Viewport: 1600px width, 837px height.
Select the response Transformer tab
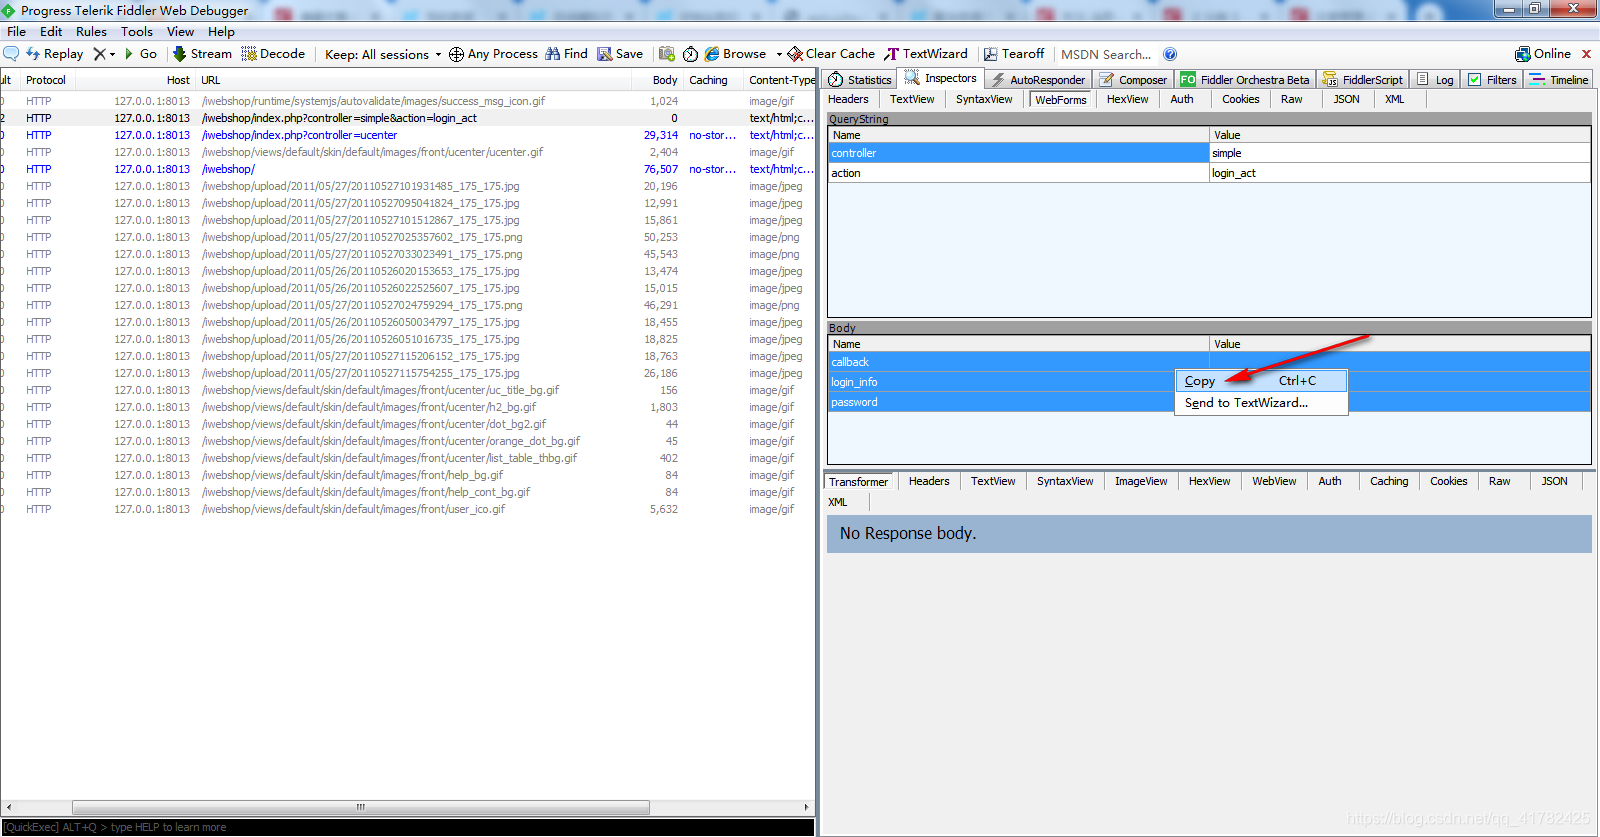(x=858, y=482)
